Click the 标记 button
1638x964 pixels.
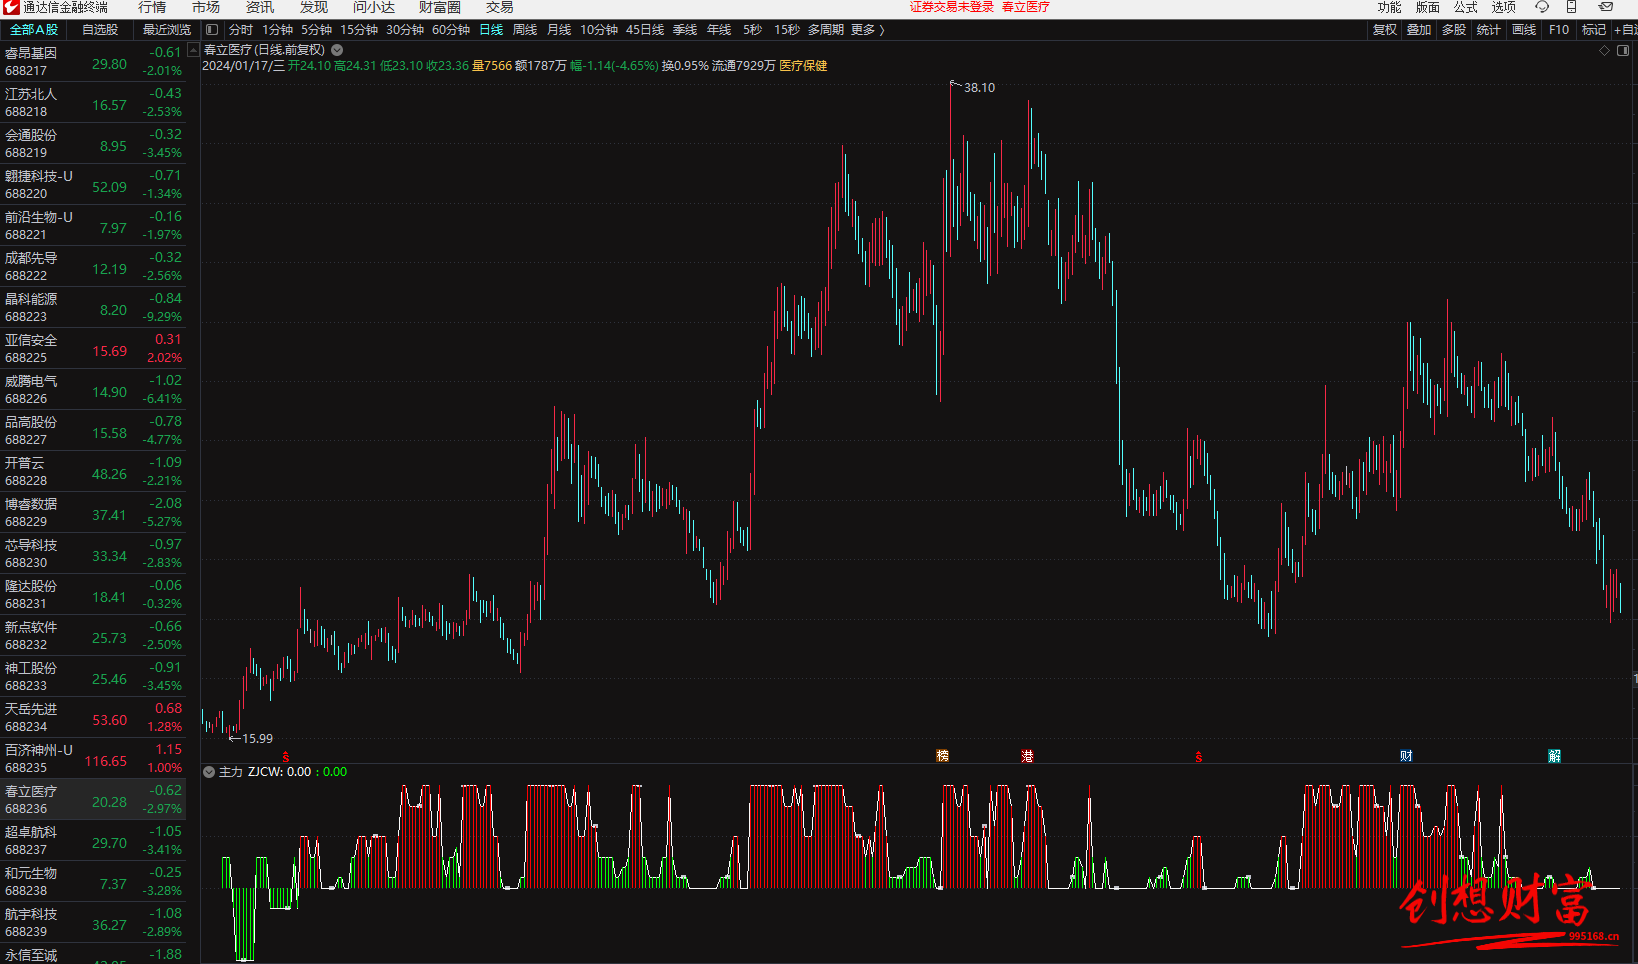(x=1594, y=30)
